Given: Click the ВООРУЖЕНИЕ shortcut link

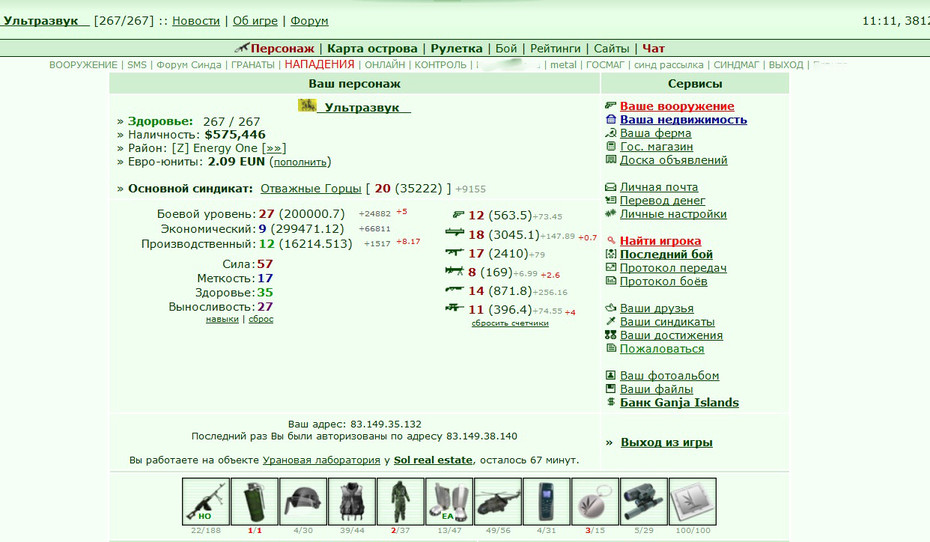Looking at the screenshot, I should 83,65.
